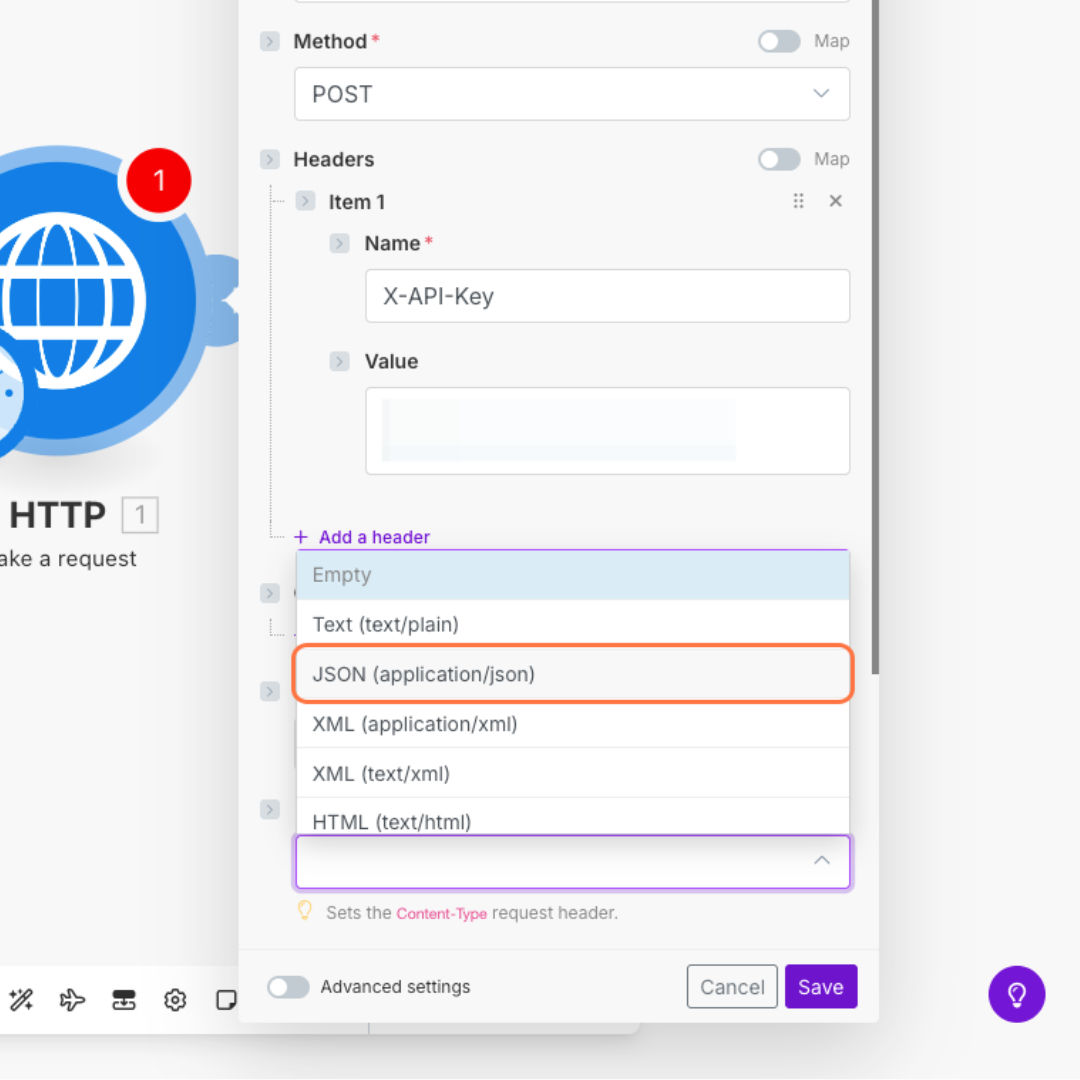The width and height of the screenshot is (1080, 1080).
Task: Click the X-API-Key name field
Action: click(608, 296)
